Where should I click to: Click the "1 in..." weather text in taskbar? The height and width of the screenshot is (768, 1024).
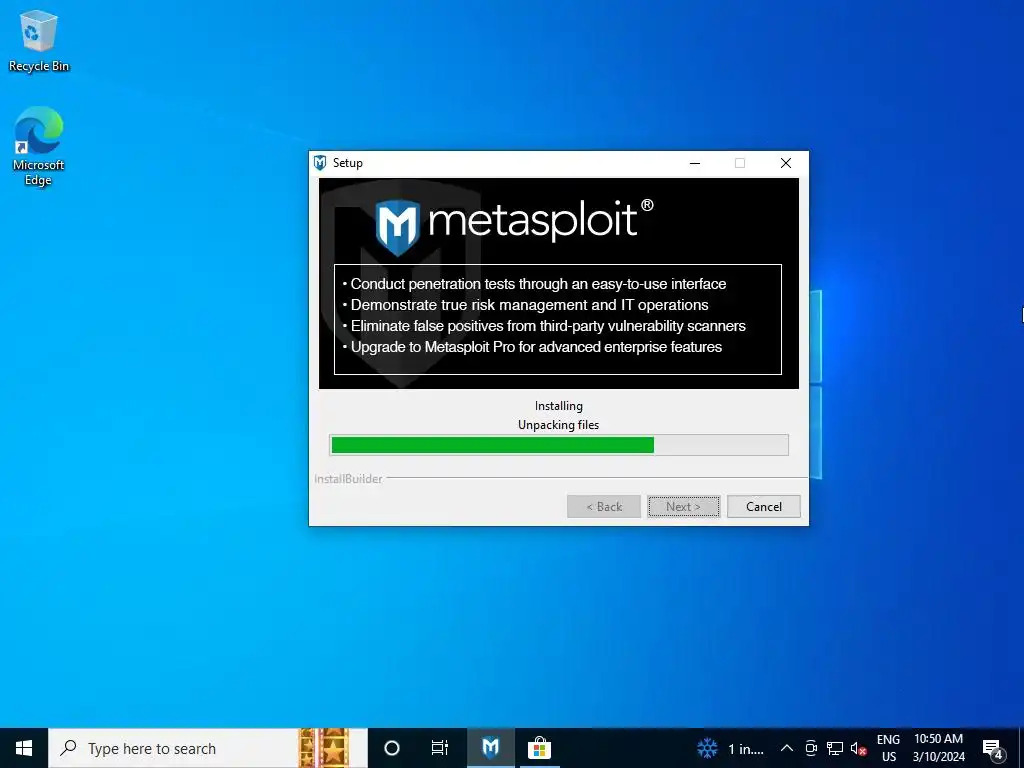746,749
